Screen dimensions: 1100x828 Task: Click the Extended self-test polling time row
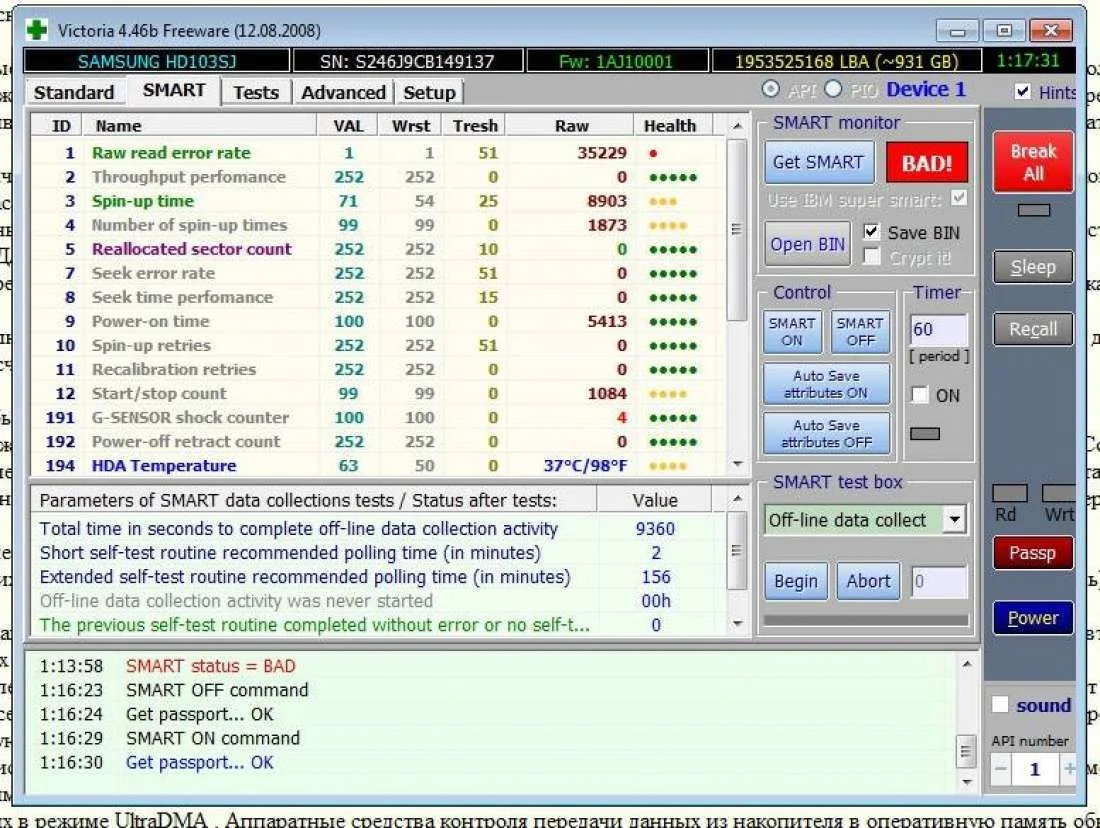click(x=378, y=577)
